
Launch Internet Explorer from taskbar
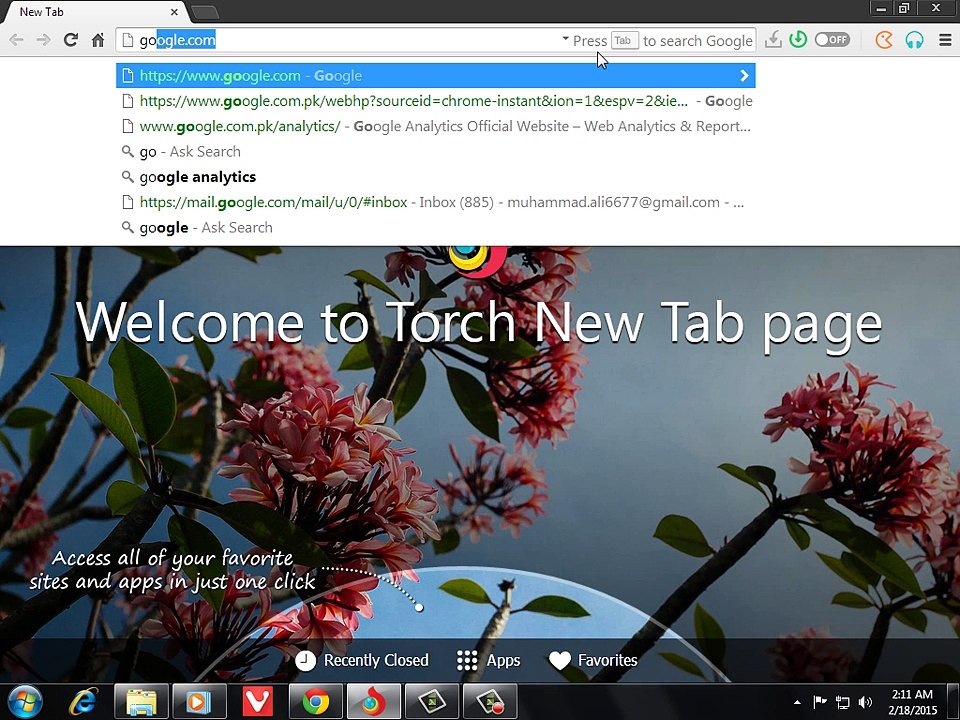(83, 702)
